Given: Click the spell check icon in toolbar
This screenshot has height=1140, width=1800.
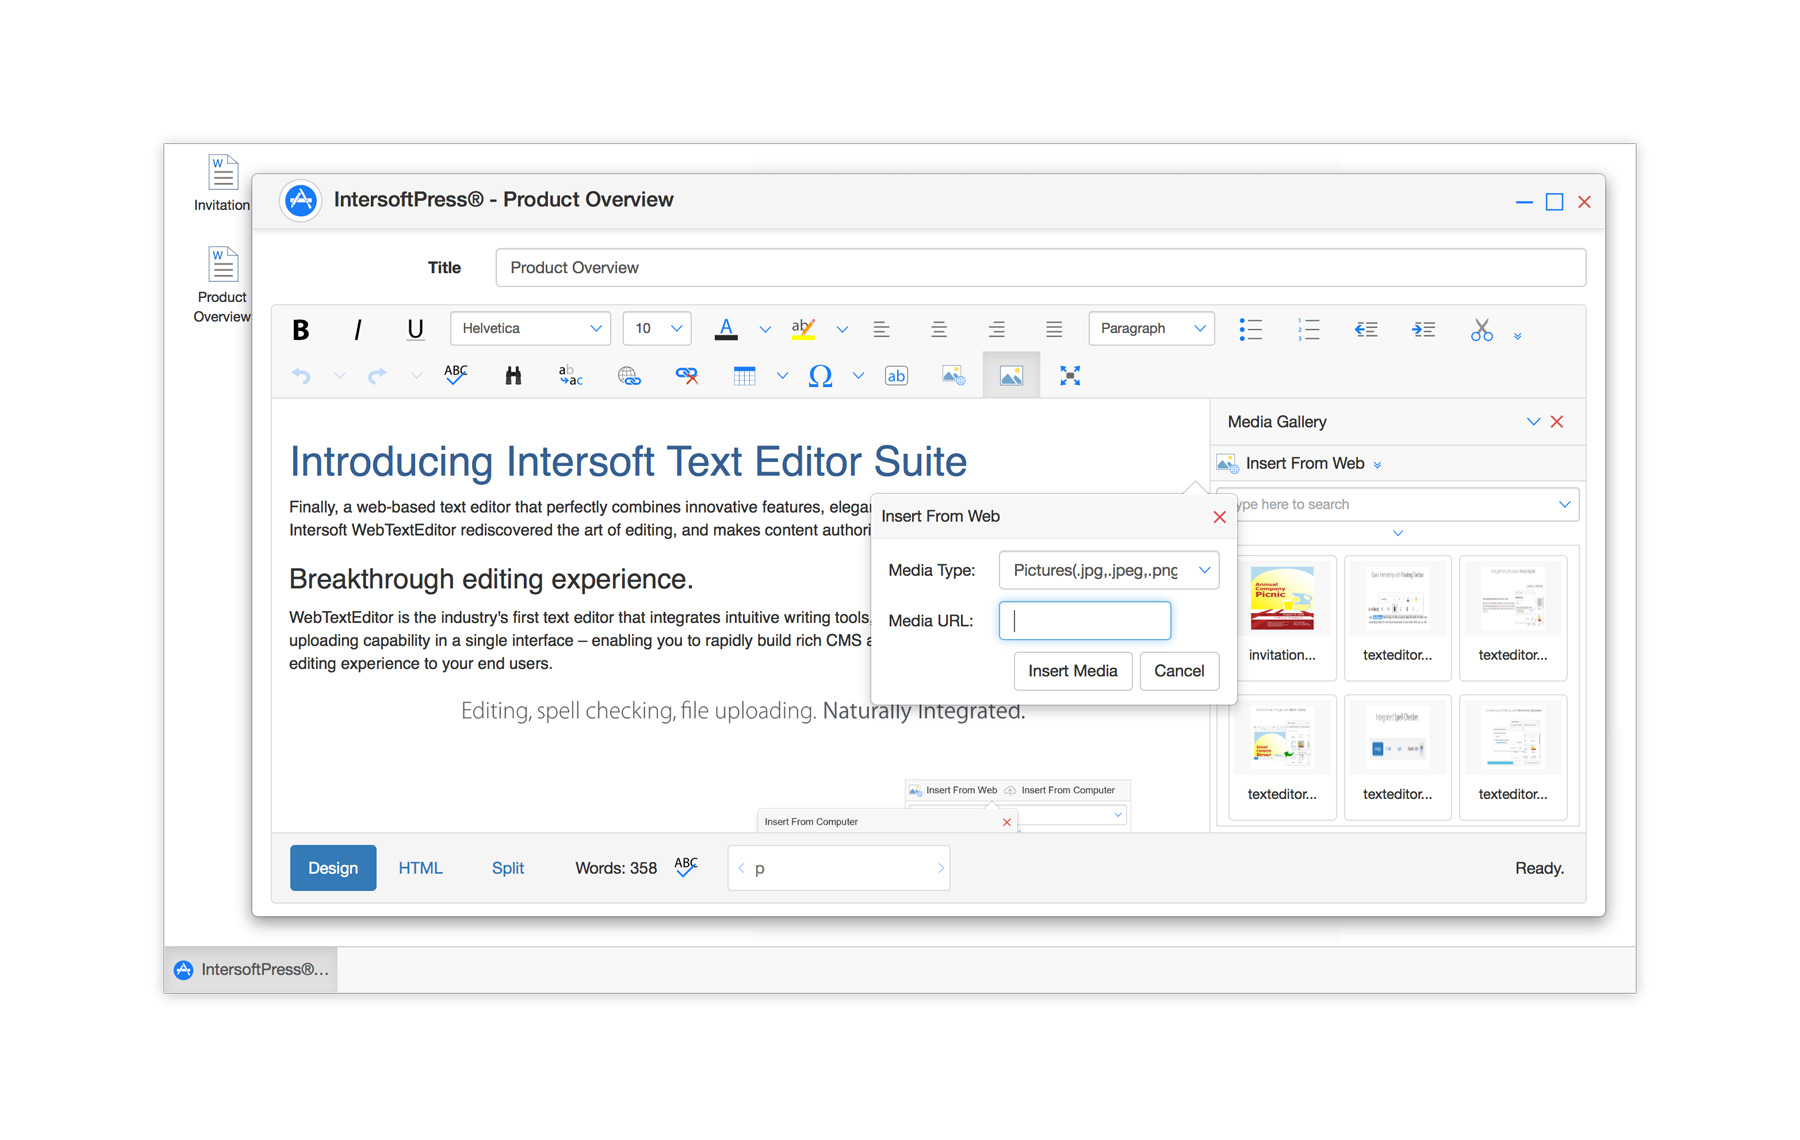Looking at the screenshot, I should [455, 375].
